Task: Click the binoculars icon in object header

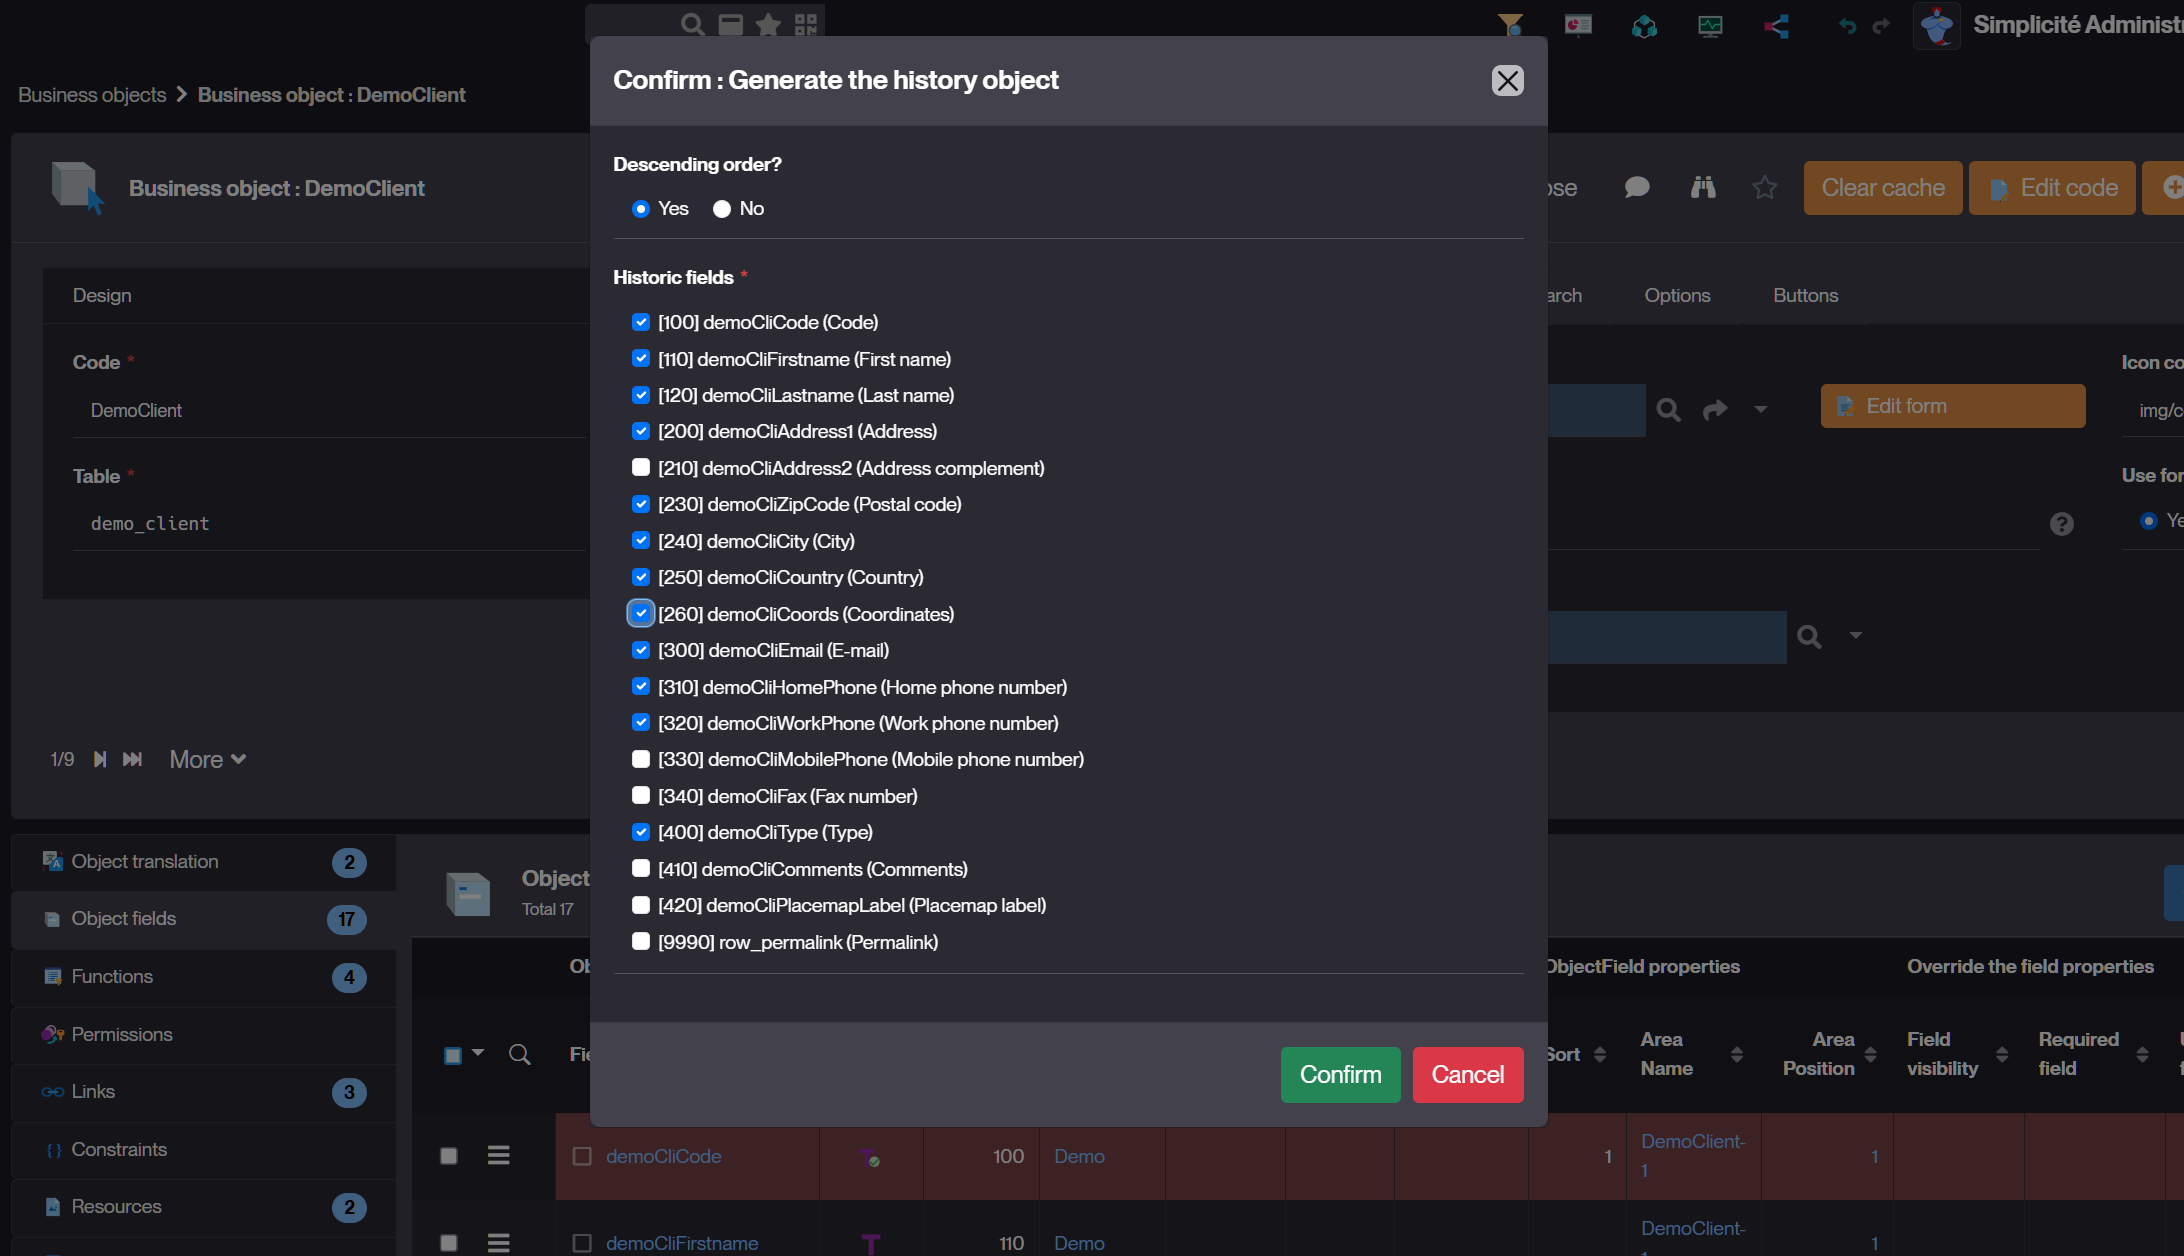Action: [1703, 187]
